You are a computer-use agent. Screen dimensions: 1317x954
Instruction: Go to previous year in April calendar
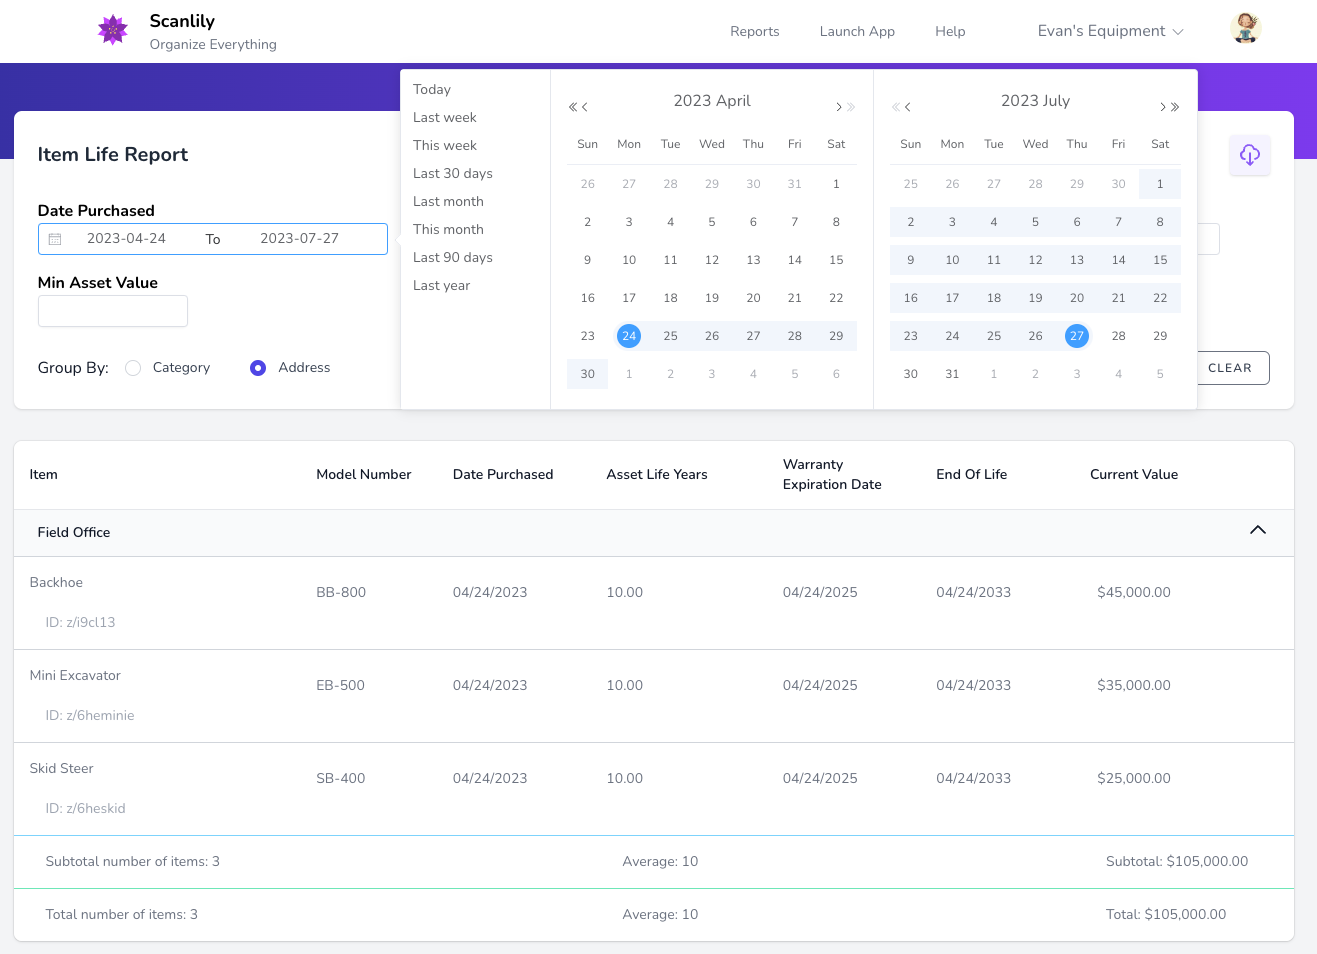click(x=573, y=107)
